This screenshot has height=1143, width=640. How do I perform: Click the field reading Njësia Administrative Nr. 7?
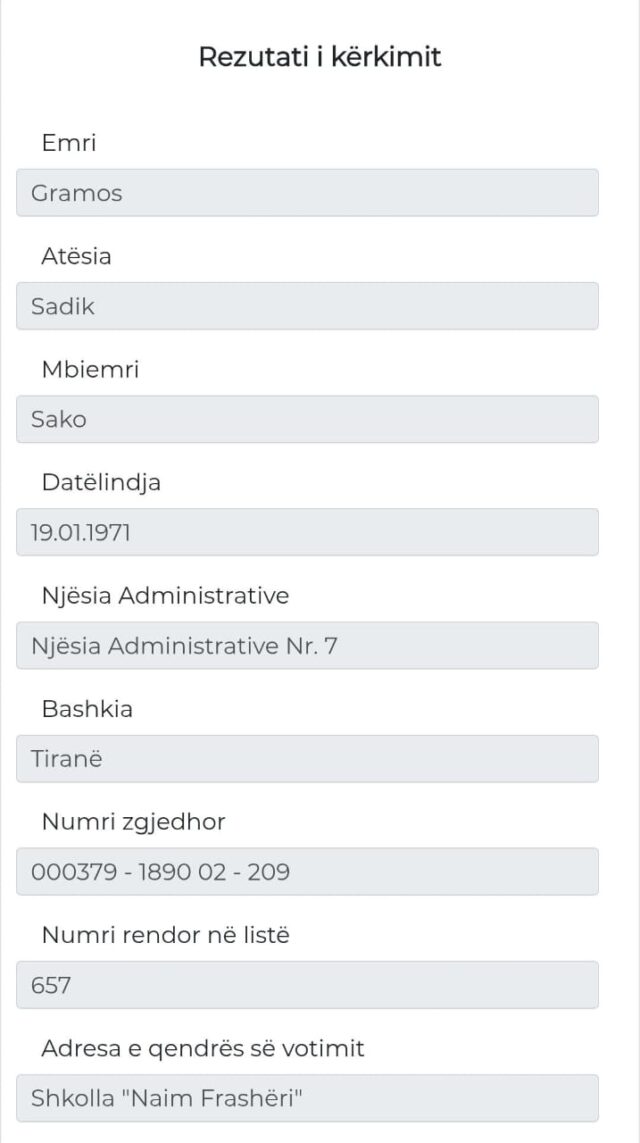click(307, 646)
